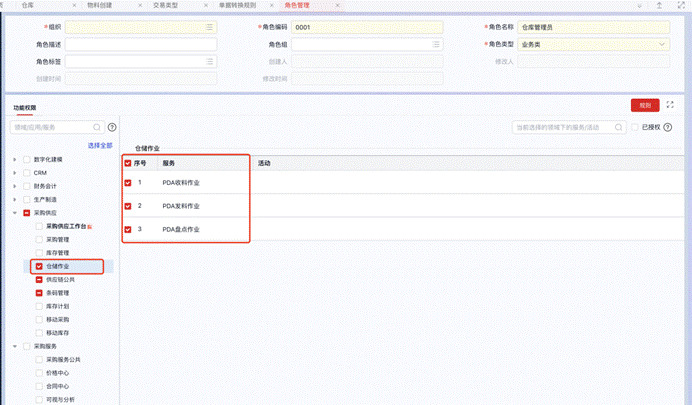Click the help icon beside the left search box

(x=112, y=128)
